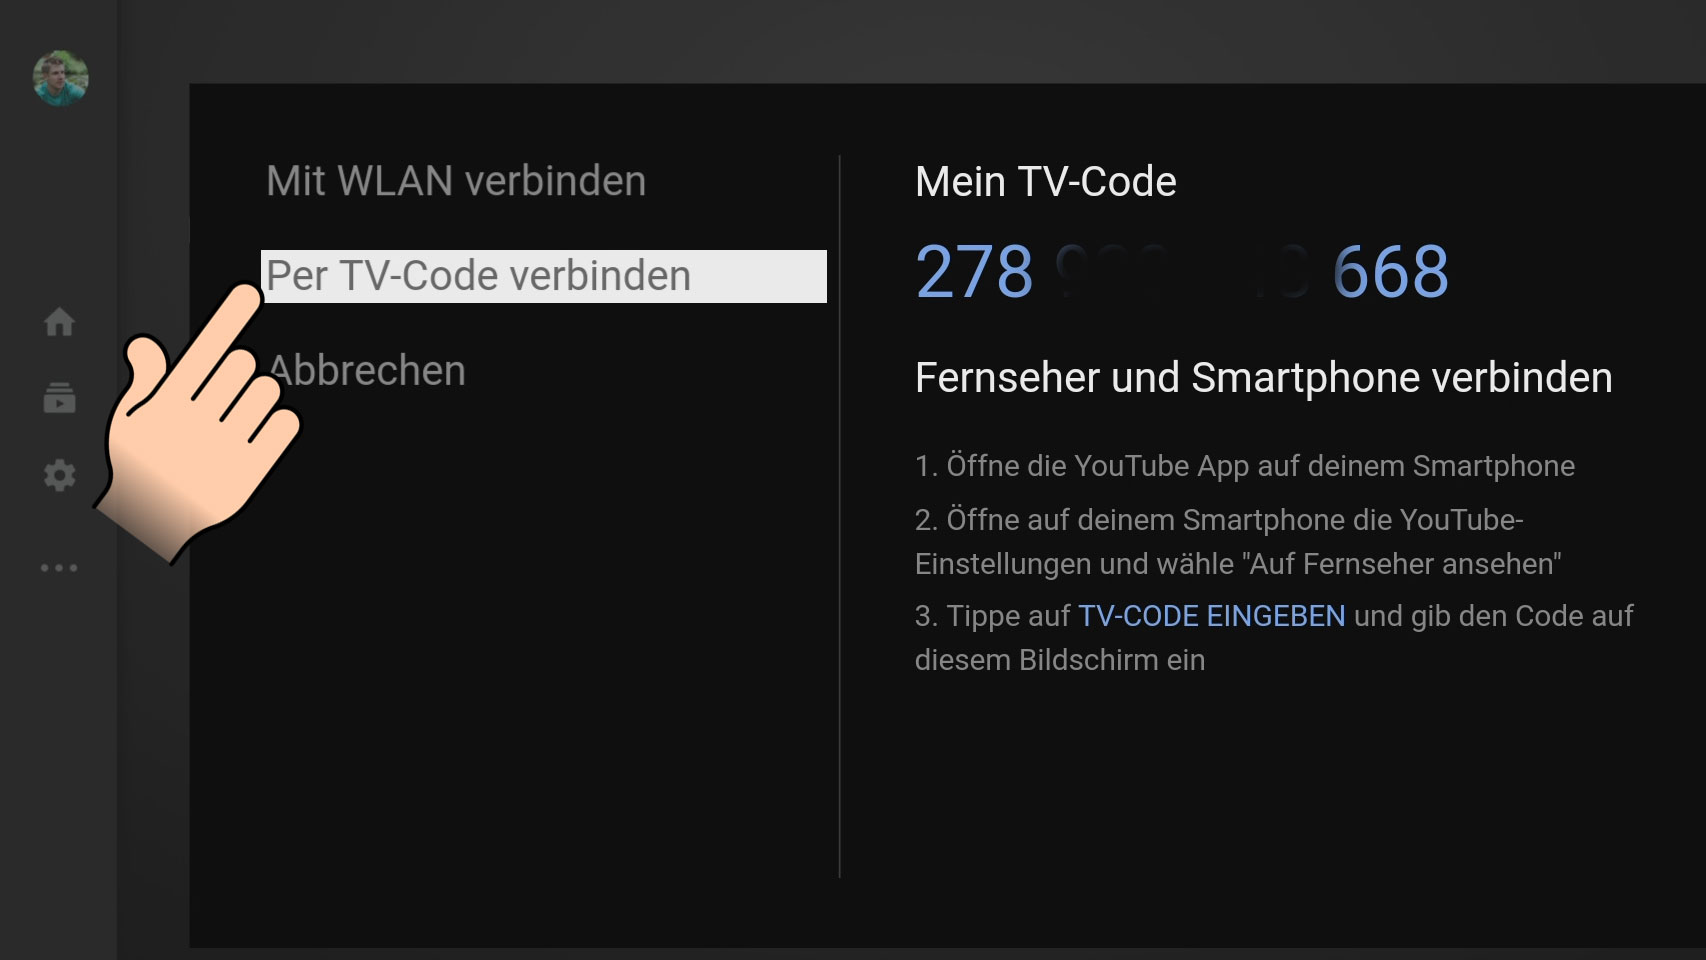Open the user profile avatar

(60, 78)
